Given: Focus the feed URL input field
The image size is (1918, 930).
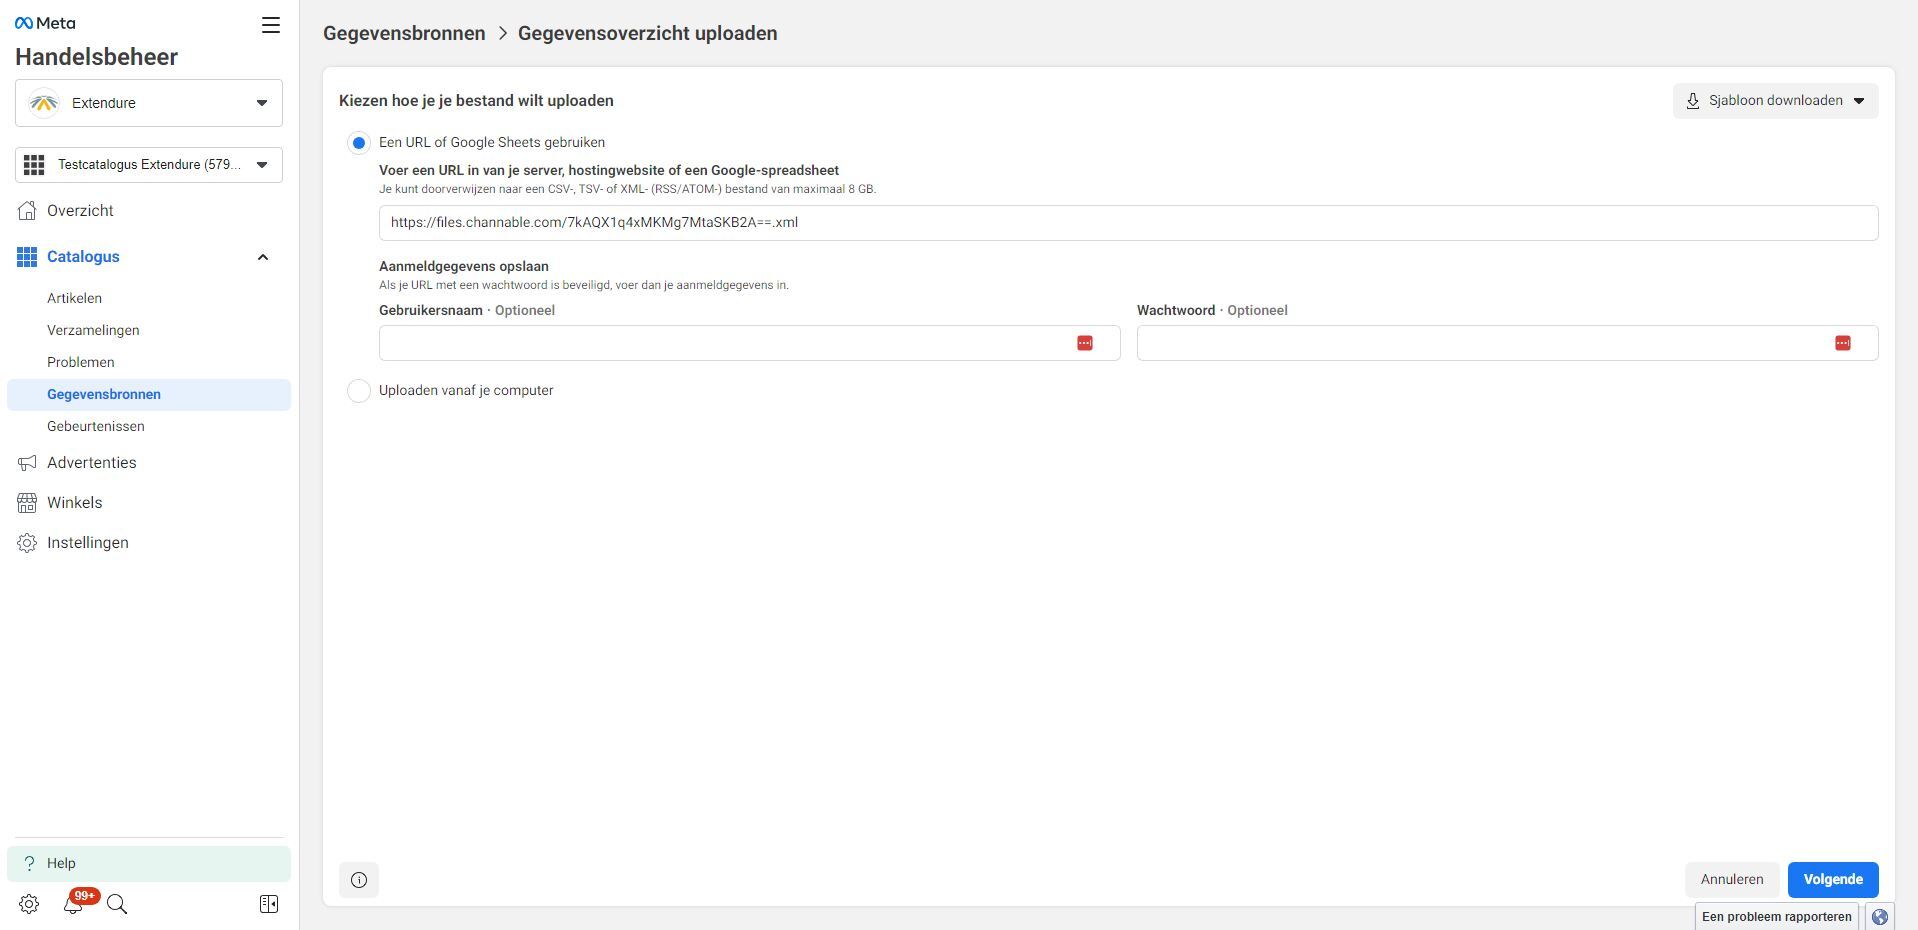Looking at the screenshot, I should [1128, 223].
